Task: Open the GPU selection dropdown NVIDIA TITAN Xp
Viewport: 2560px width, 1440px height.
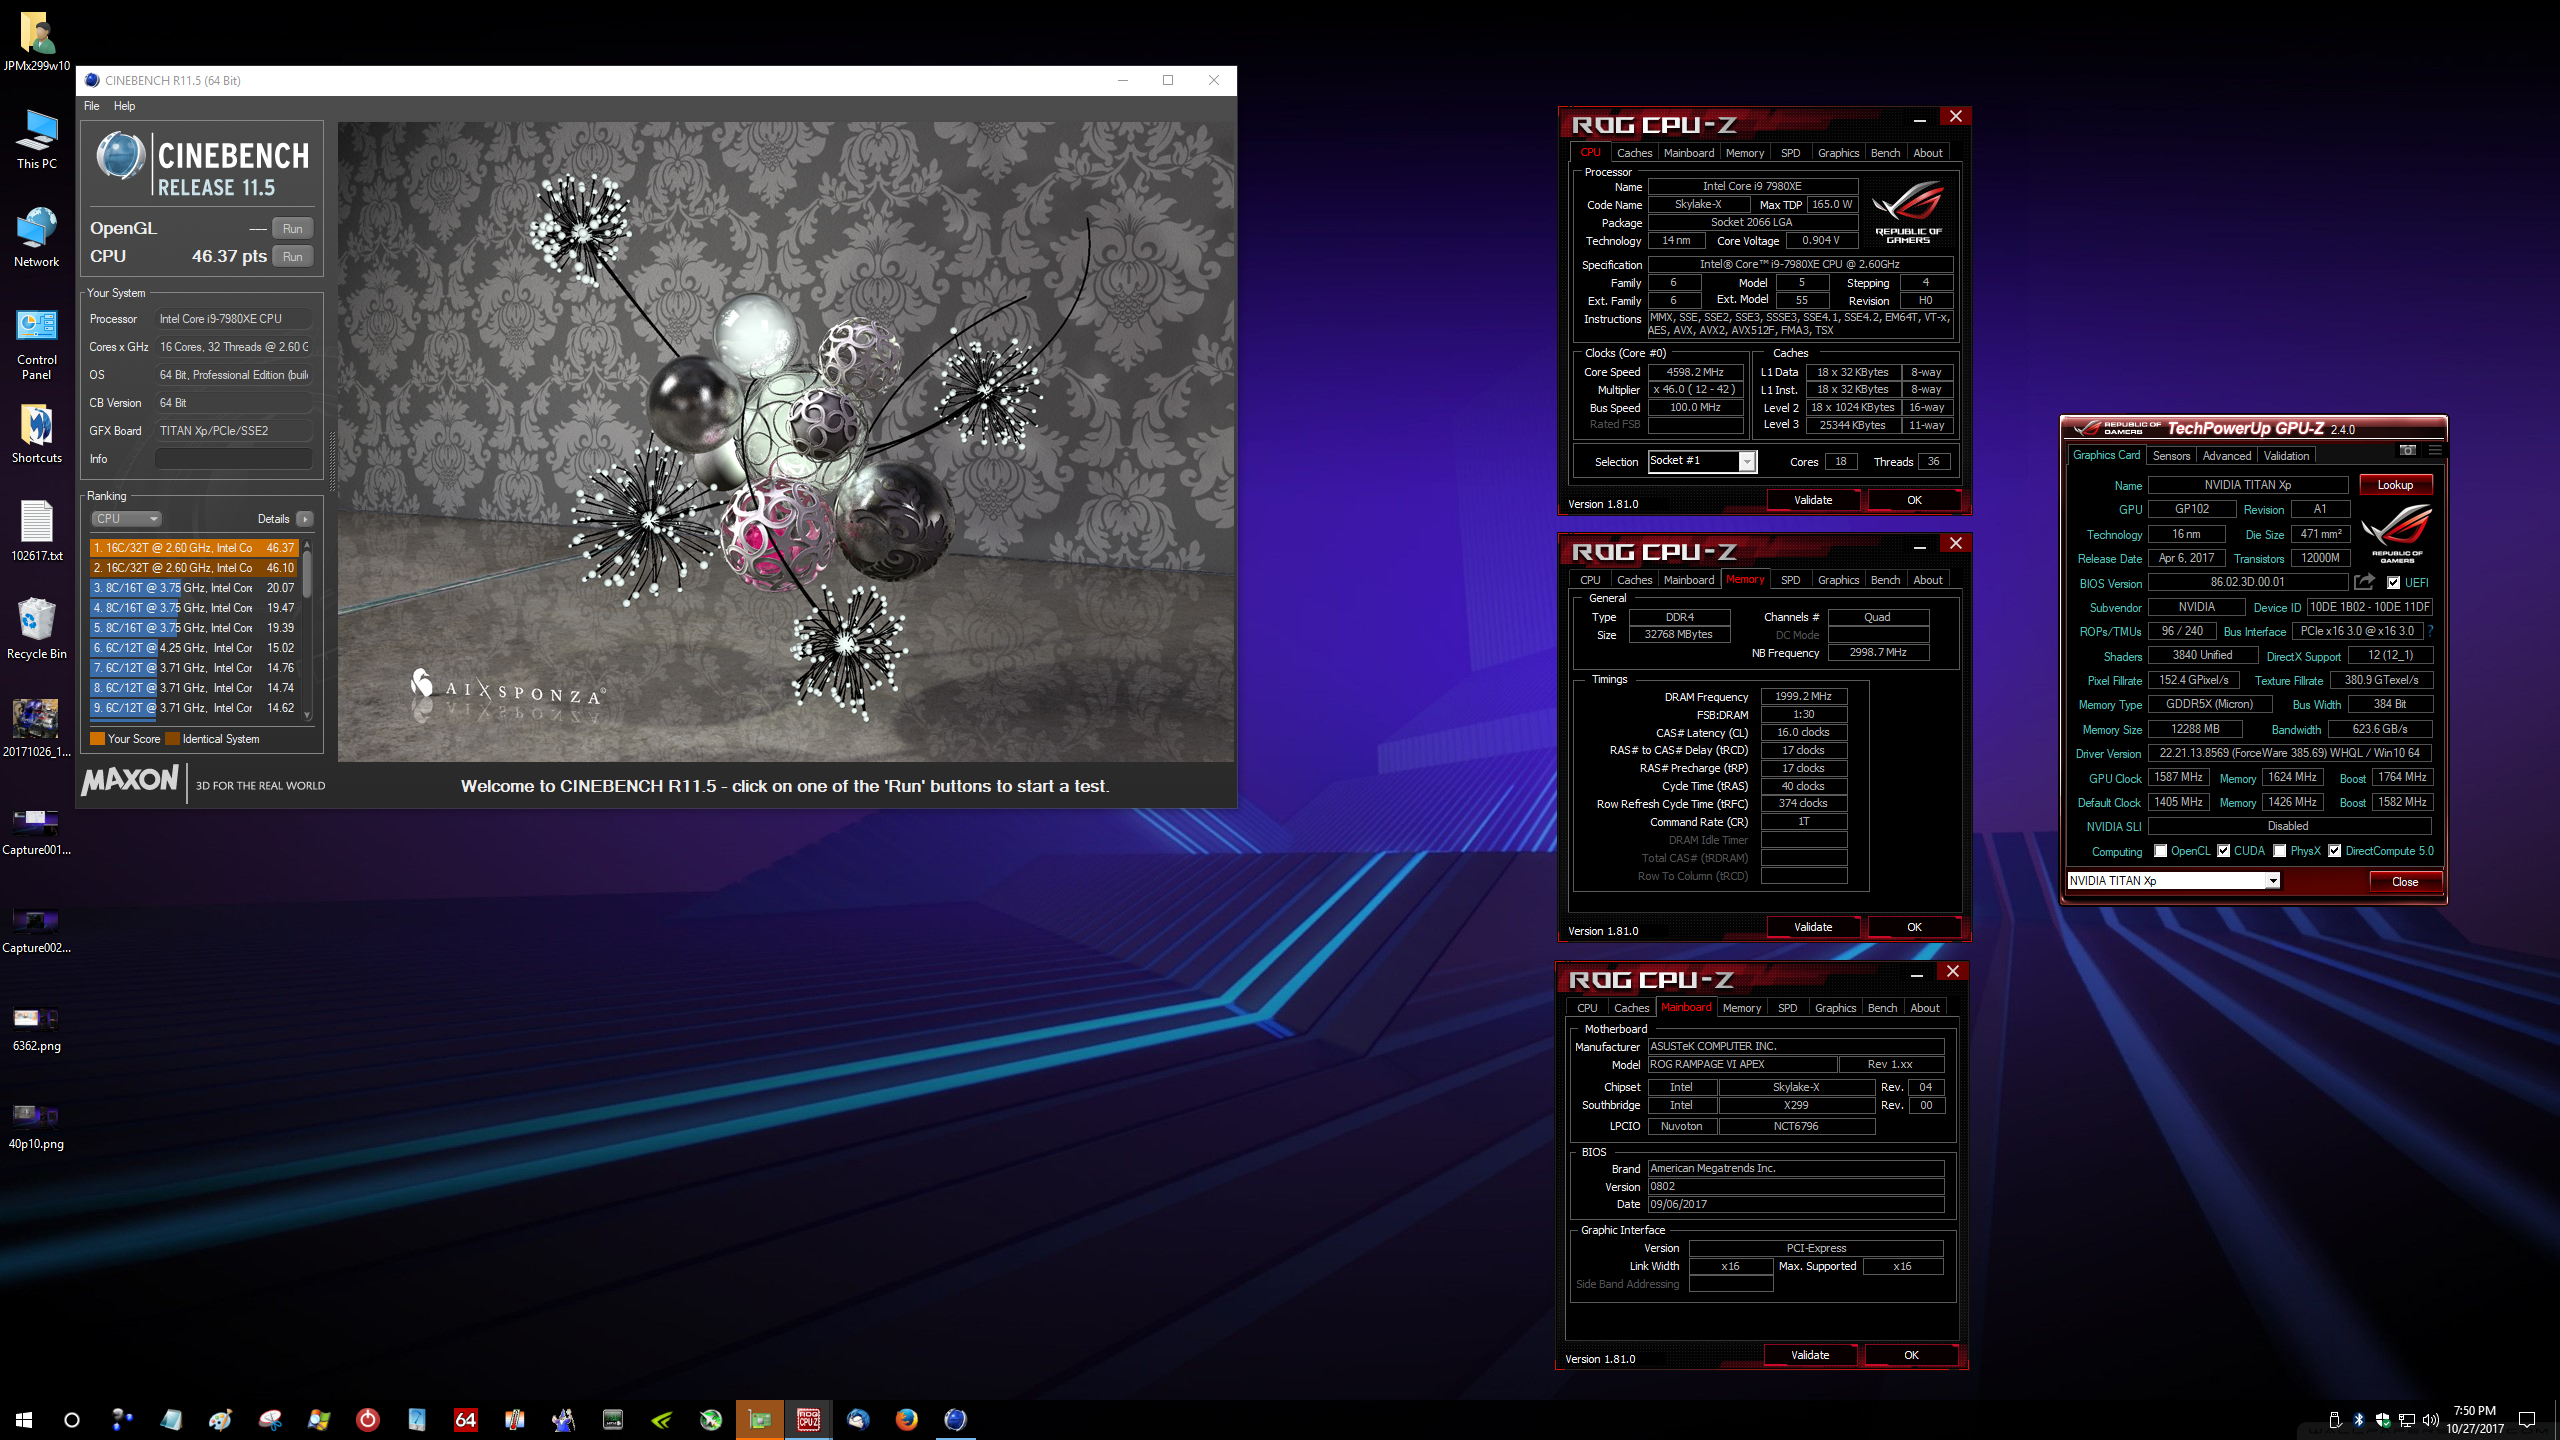Action: point(2173,881)
